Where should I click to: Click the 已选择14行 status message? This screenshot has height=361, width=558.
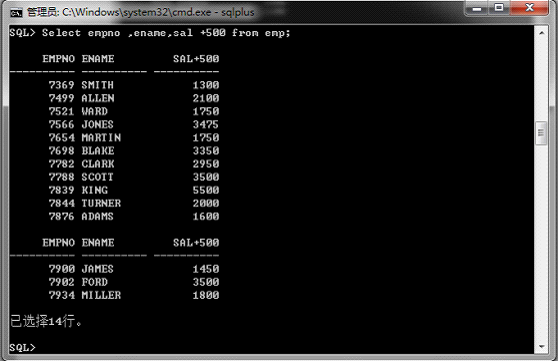(x=46, y=321)
